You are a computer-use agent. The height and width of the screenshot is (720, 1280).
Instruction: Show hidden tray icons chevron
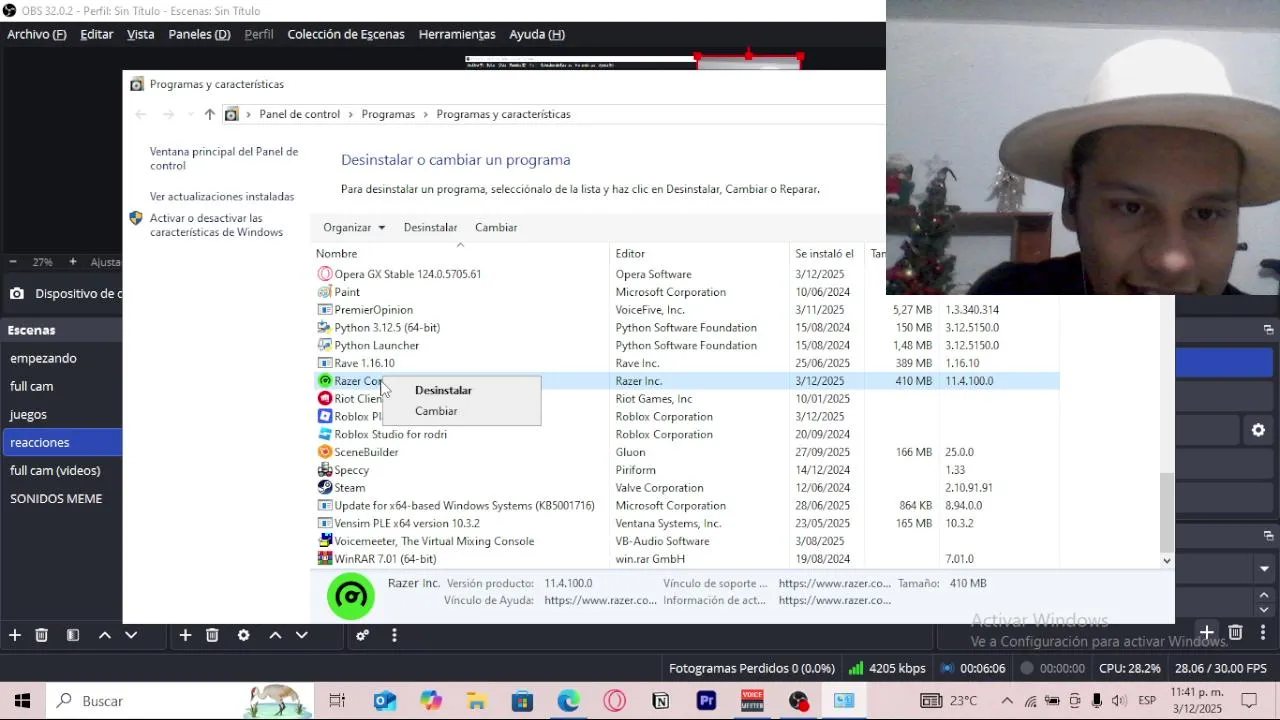click(1007, 701)
